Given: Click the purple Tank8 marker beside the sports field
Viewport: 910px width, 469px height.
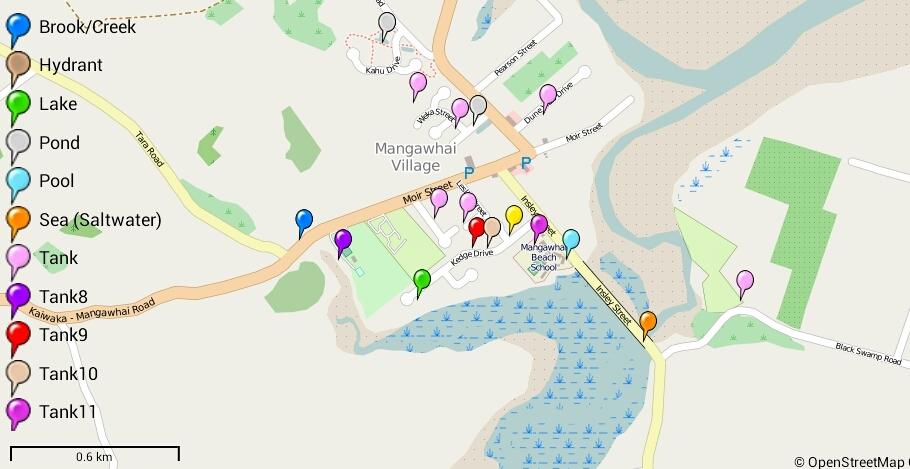Looking at the screenshot, I should pyautogui.click(x=343, y=244).
